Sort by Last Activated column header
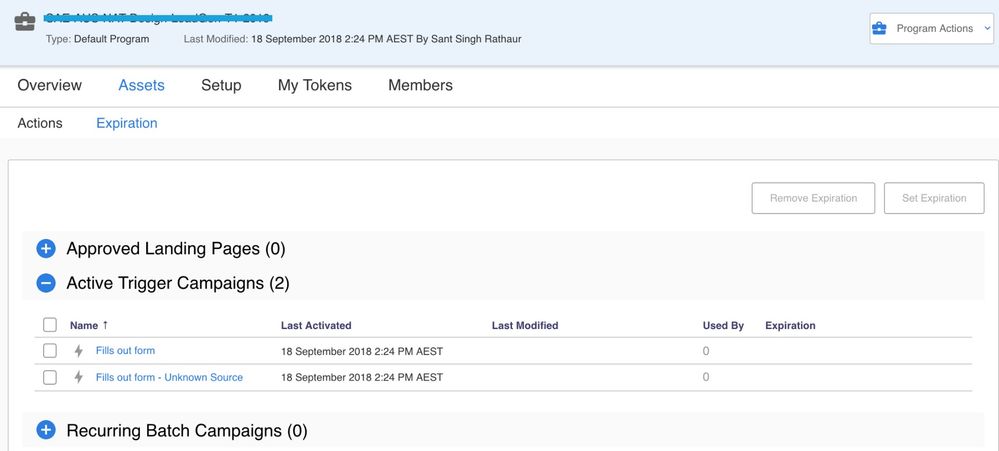This screenshot has width=999, height=451. pyautogui.click(x=316, y=326)
